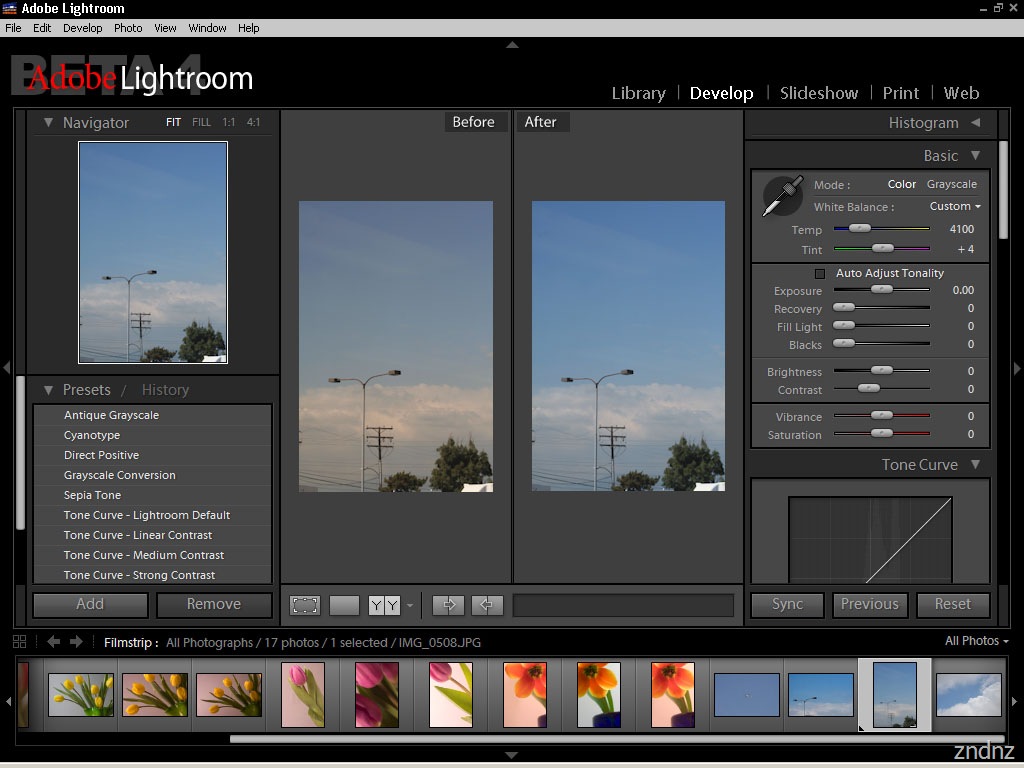Click the Vibrance slider handle

[882, 415]
